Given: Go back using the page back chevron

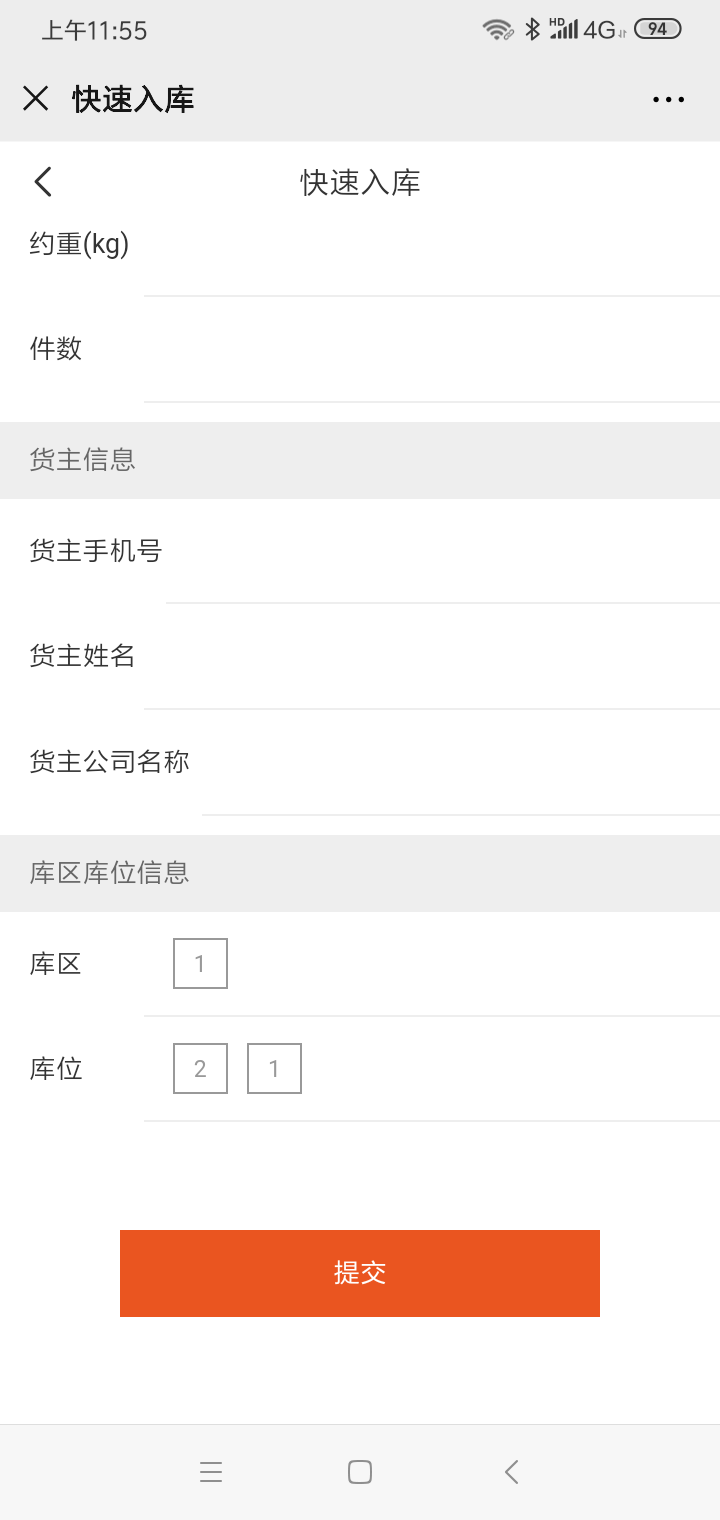Looking at the screenshot, I should [x=42, y=182].
